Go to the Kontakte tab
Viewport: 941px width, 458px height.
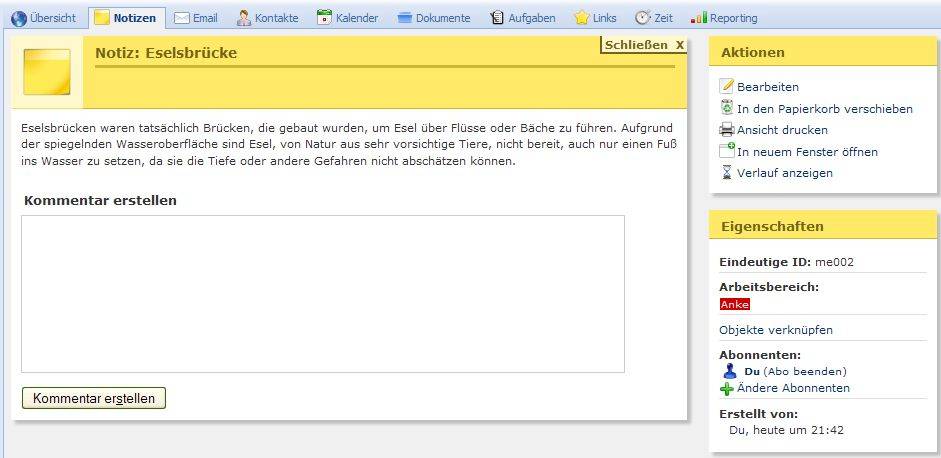267,18
